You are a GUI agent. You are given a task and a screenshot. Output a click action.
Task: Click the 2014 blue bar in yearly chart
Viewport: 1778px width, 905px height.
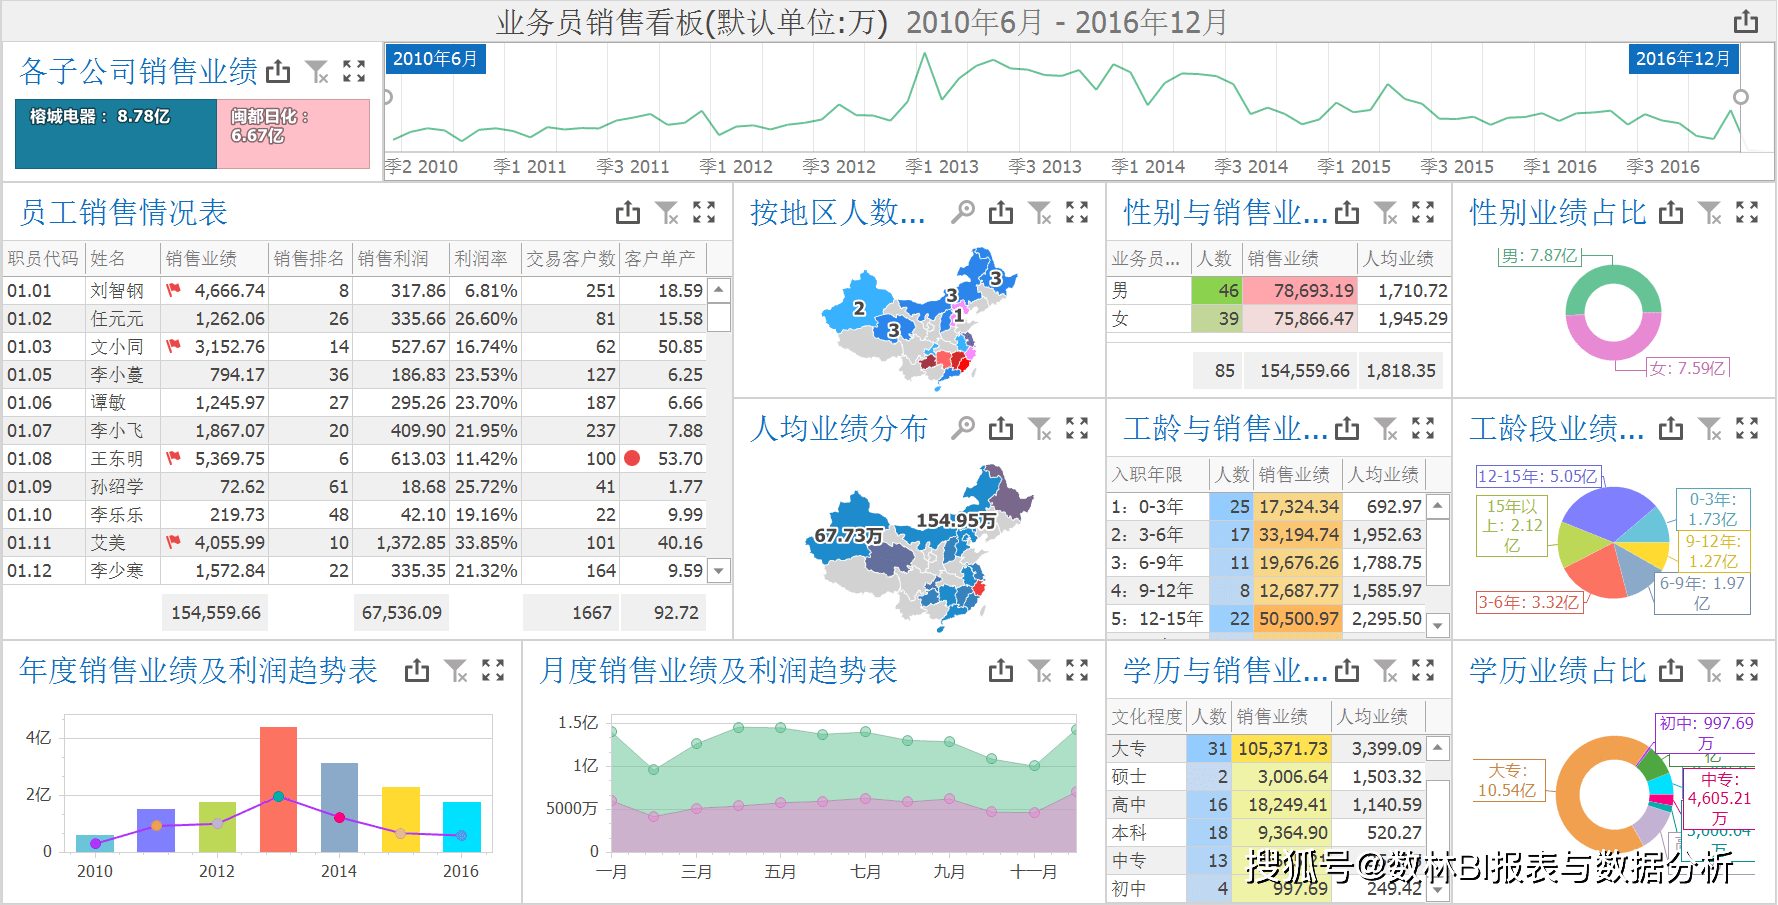pos(339,807)
